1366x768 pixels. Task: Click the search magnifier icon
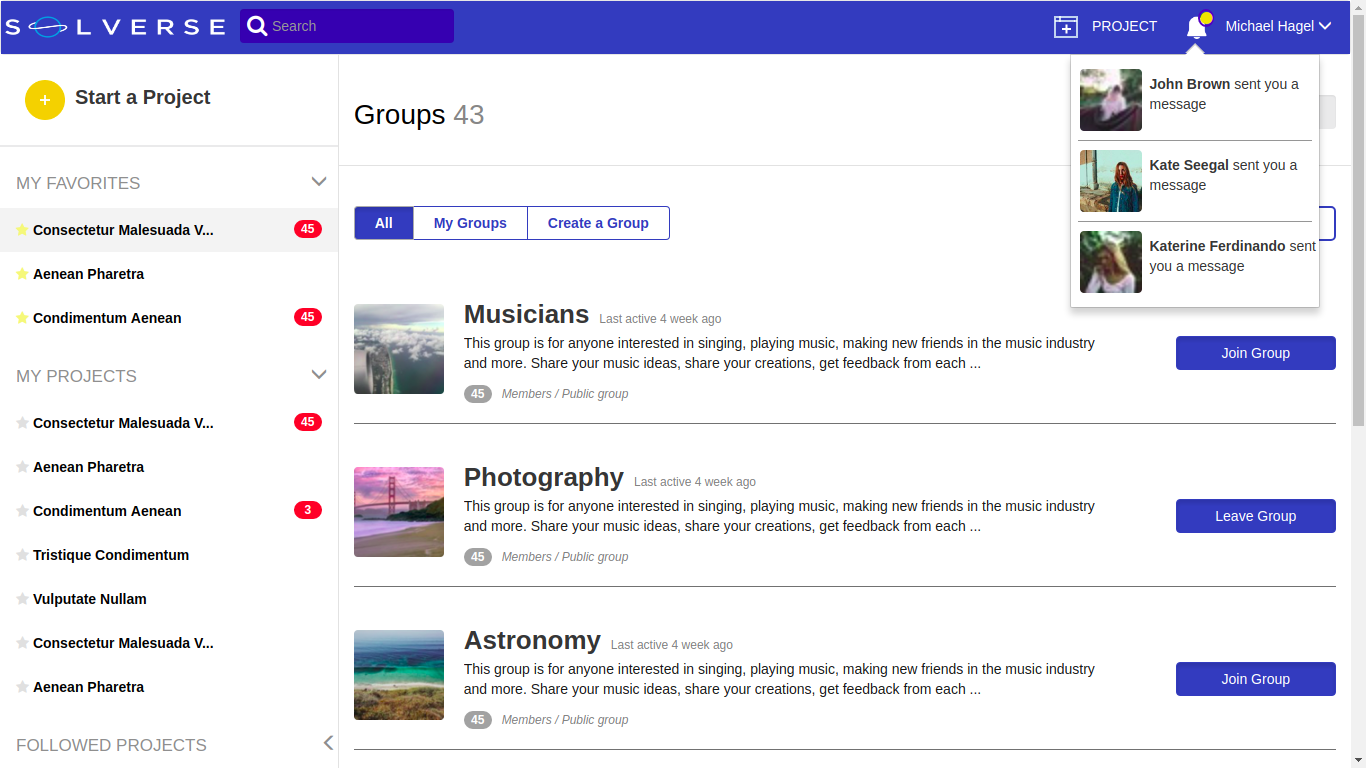pos(257,26)
